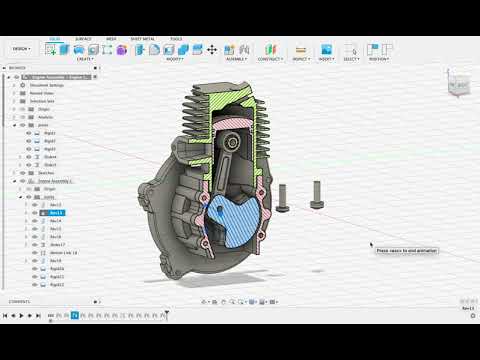Toggle visibility of Slider5 joint

[29, 165]
